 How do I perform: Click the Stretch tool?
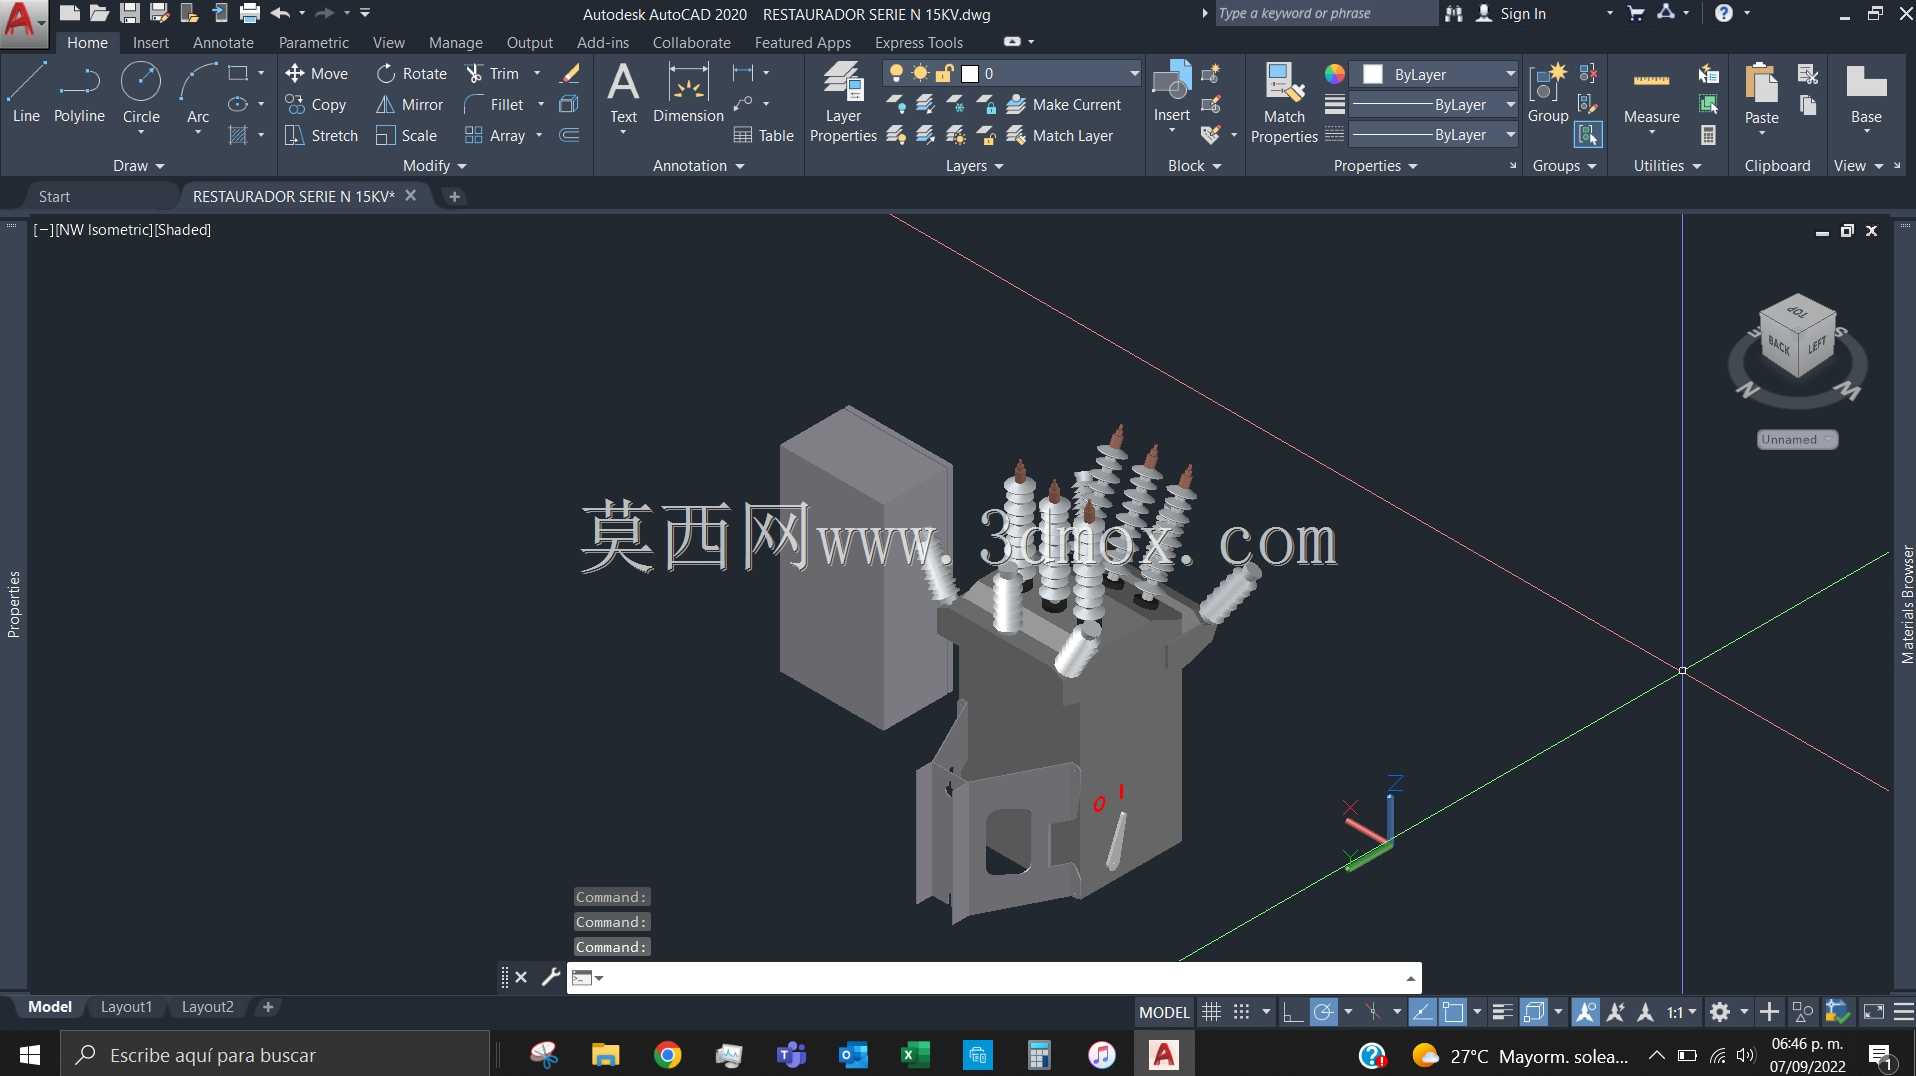click(x=321, y=135)
